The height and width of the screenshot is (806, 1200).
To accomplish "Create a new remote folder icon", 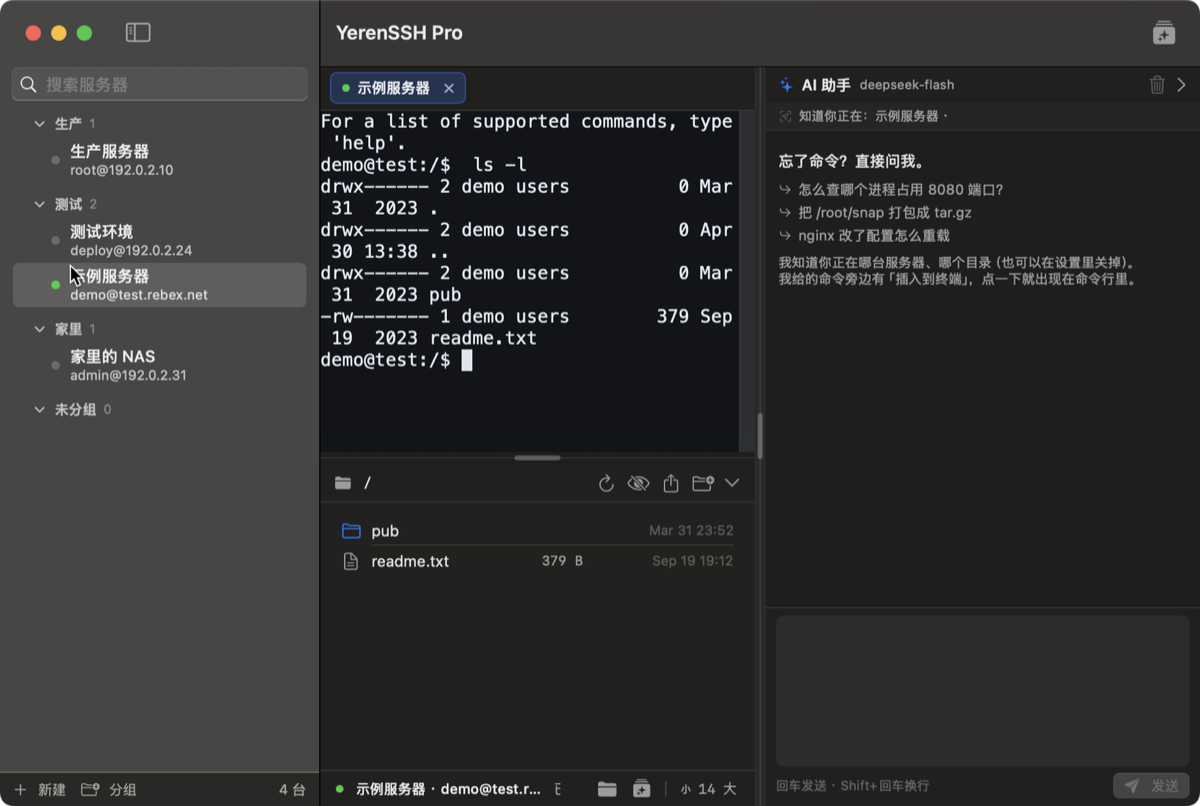I will click(703, 484).
